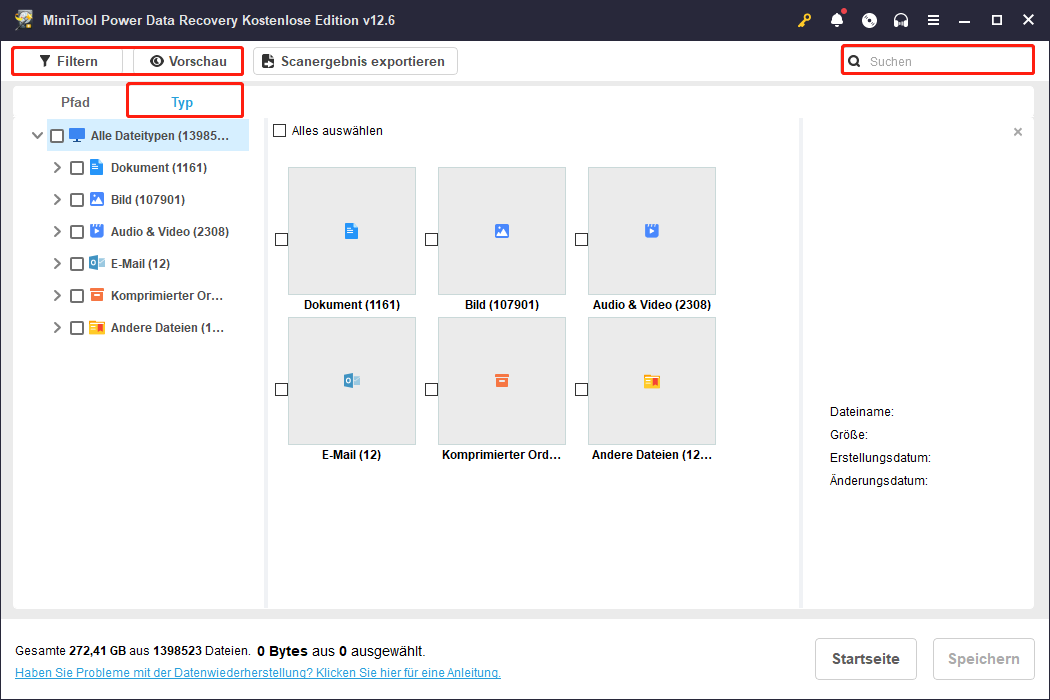Check the Alles auswählen checkbox
This screenshot has height=700, width=1050.
(280, 131)
